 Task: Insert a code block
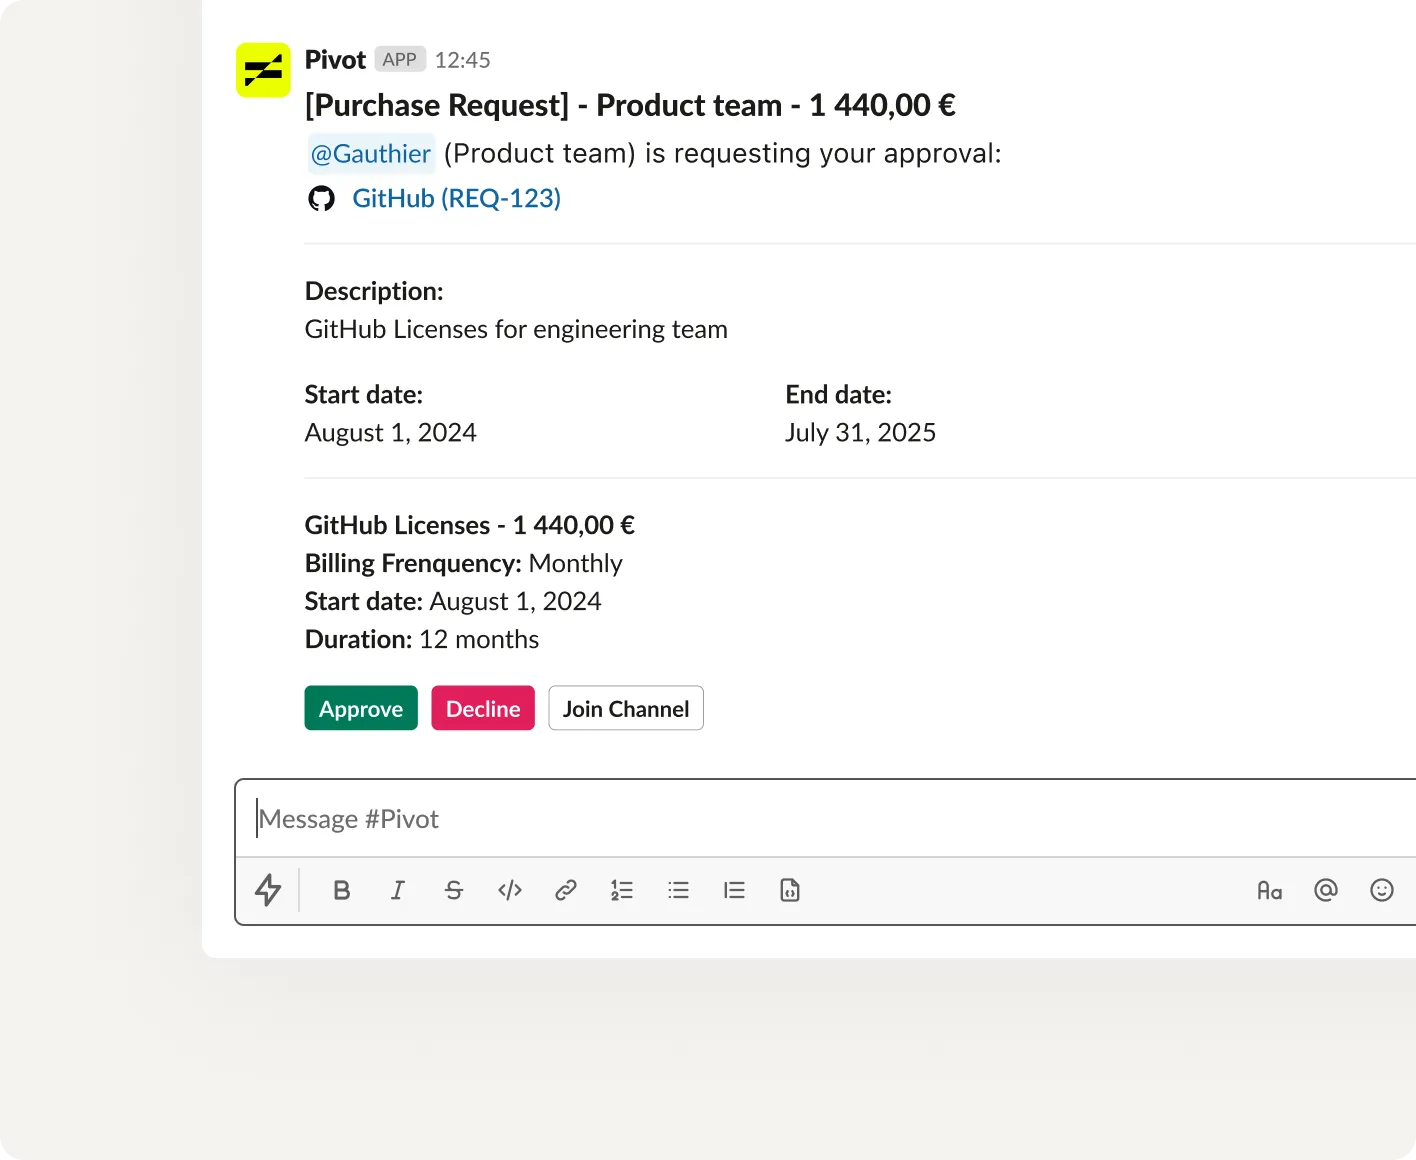(790, 890)
